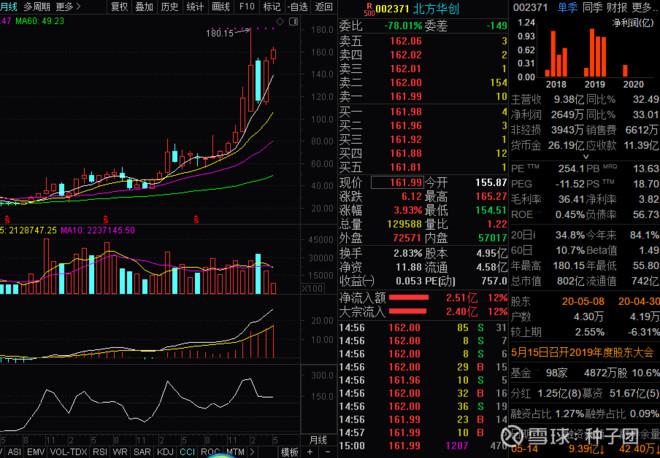Click the 2020 net profit bar

pyautogui.click(x=625, y=71)
